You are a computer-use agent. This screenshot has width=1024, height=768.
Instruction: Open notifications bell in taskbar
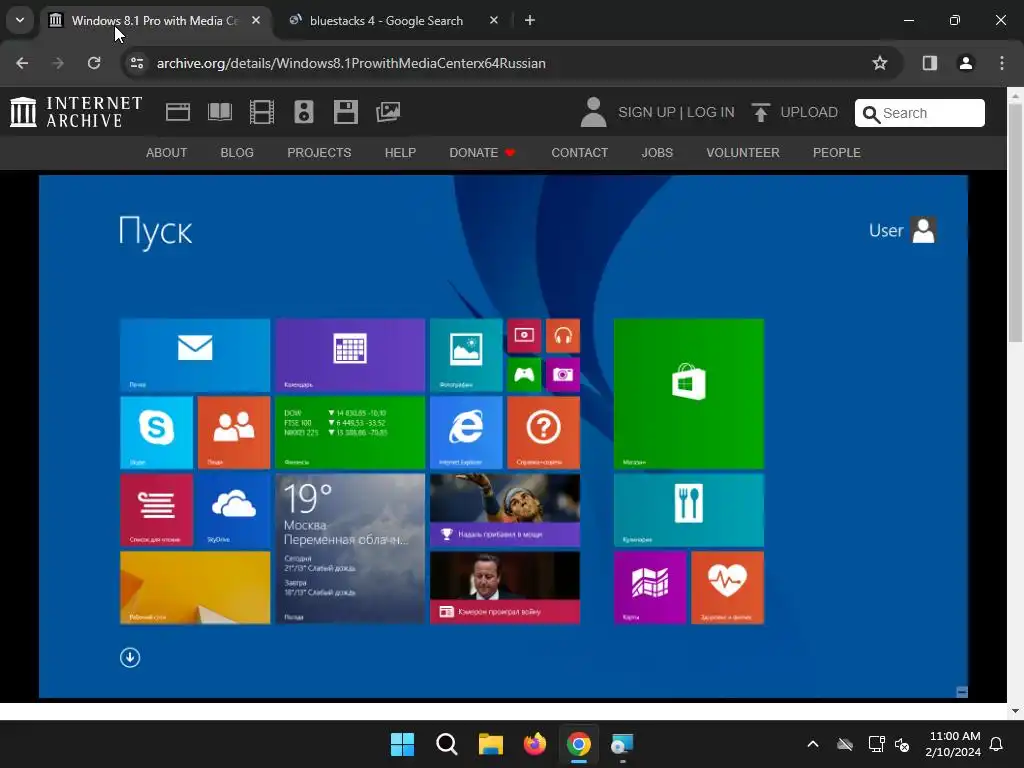[x=996, y=744]
